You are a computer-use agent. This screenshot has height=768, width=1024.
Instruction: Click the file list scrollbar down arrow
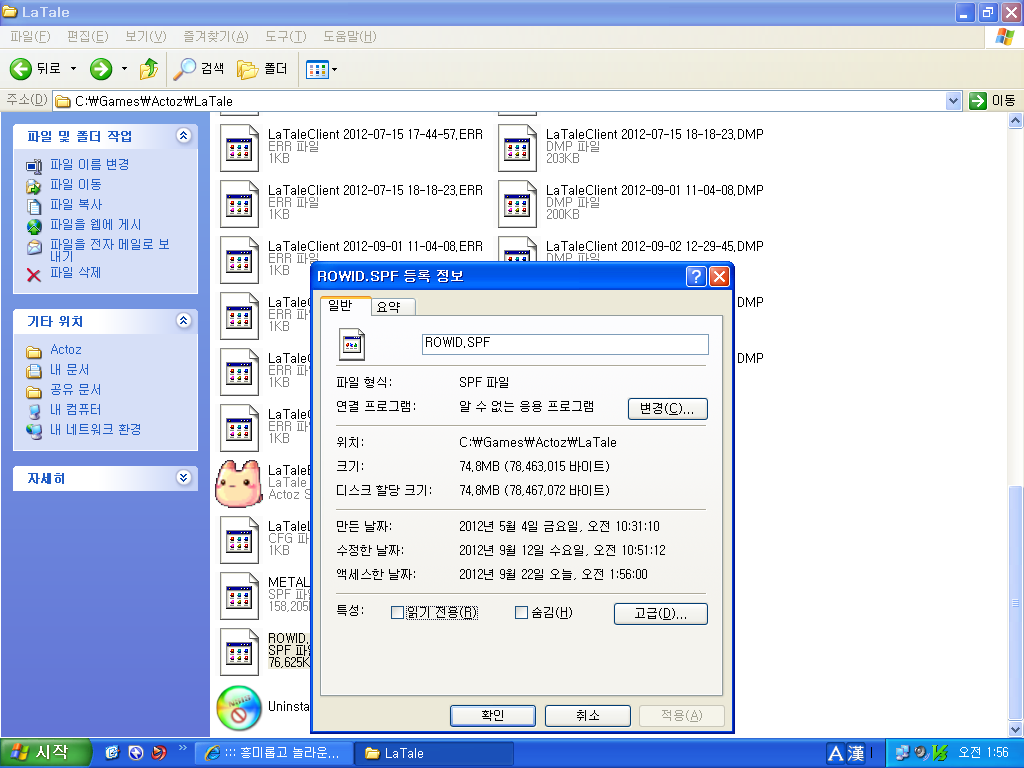point(1016,730)
